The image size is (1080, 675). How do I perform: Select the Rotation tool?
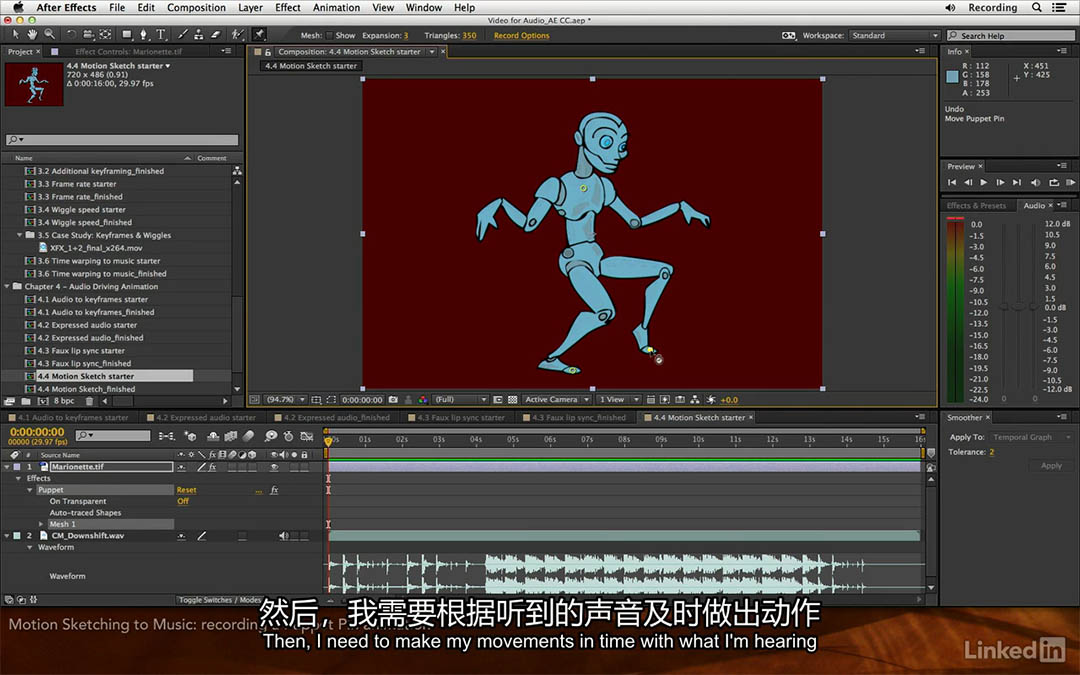71,34
